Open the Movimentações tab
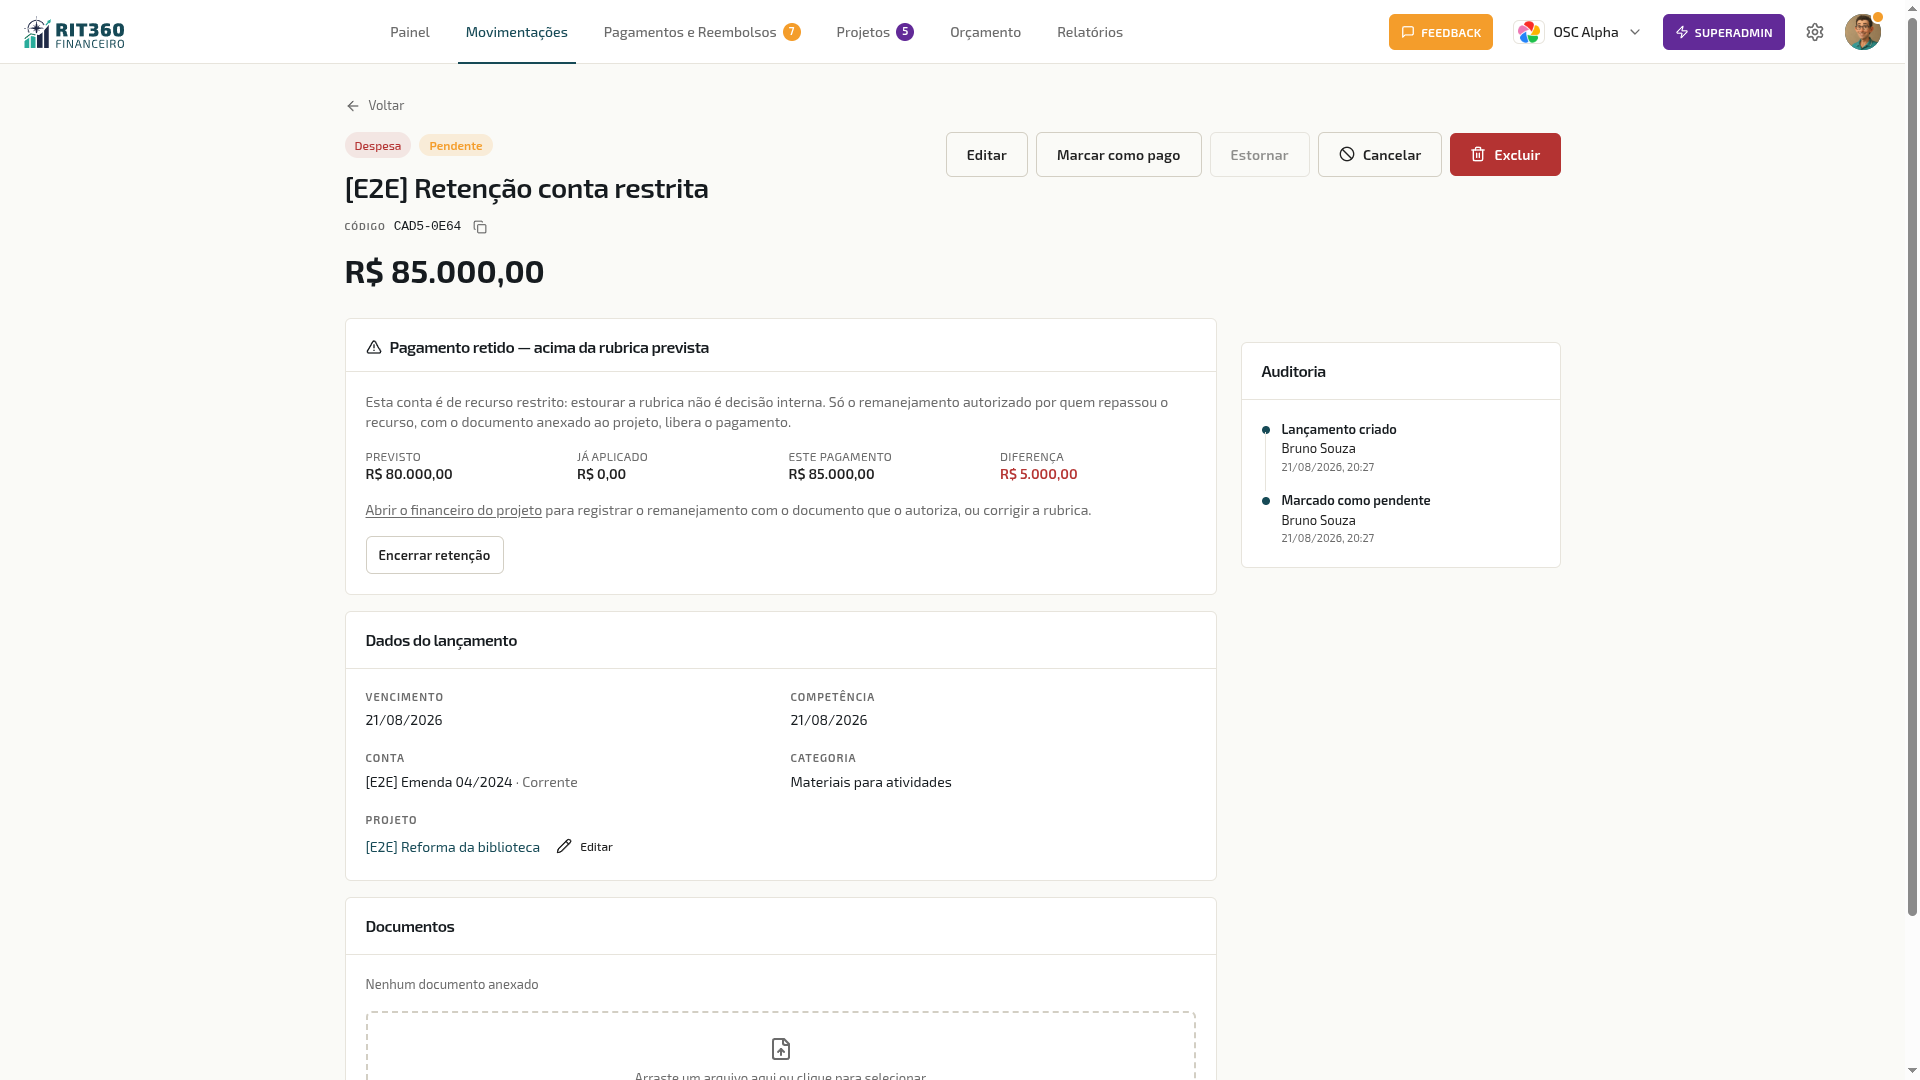The image size is (1920, 1080). [x=517, y=32]
